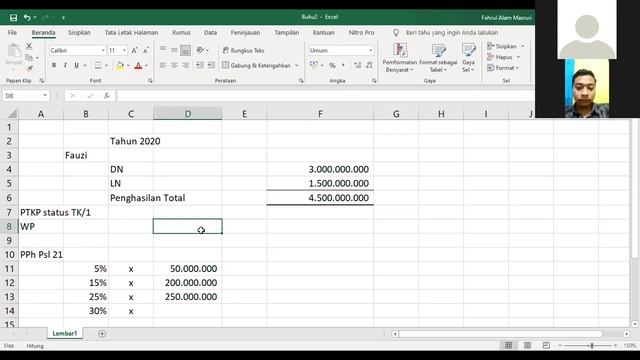
Task: Open the font size dropdown
Action: point(124,50)
